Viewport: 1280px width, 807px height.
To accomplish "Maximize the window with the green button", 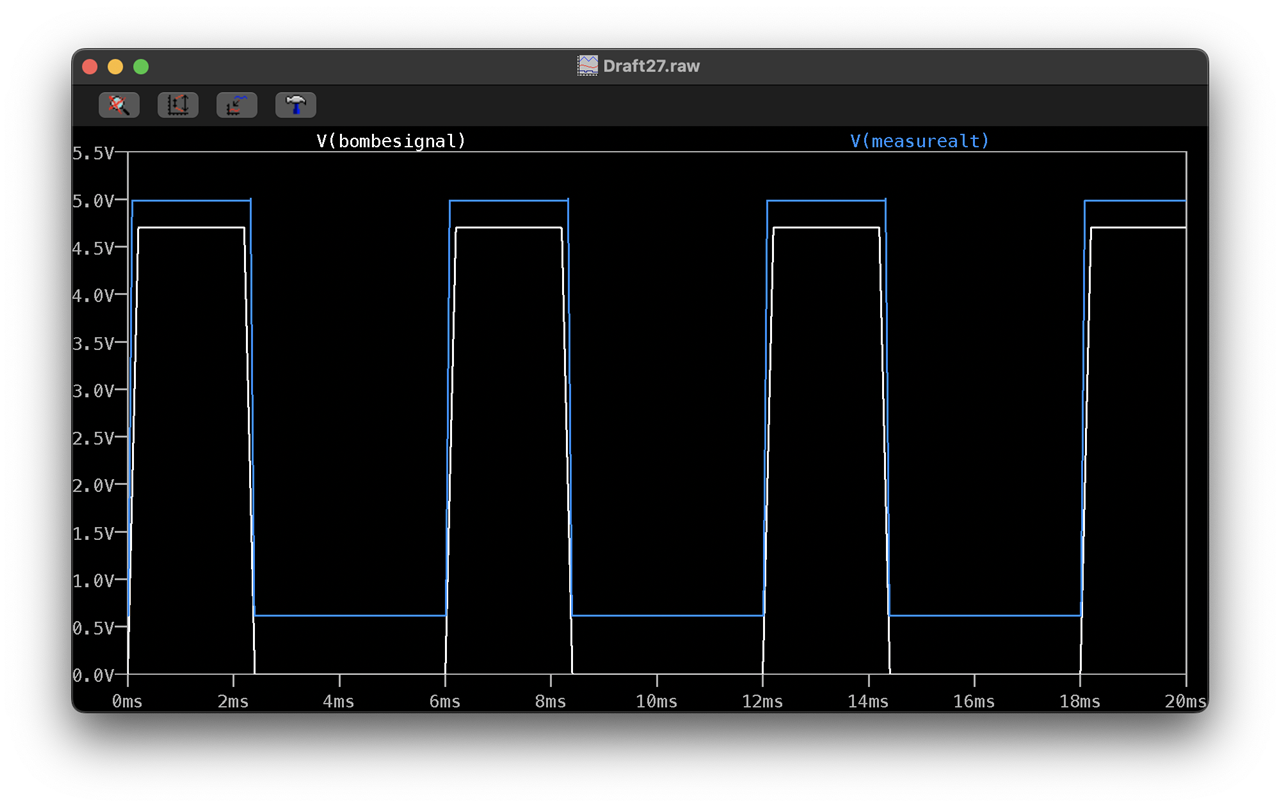I will tap(141, 66).
